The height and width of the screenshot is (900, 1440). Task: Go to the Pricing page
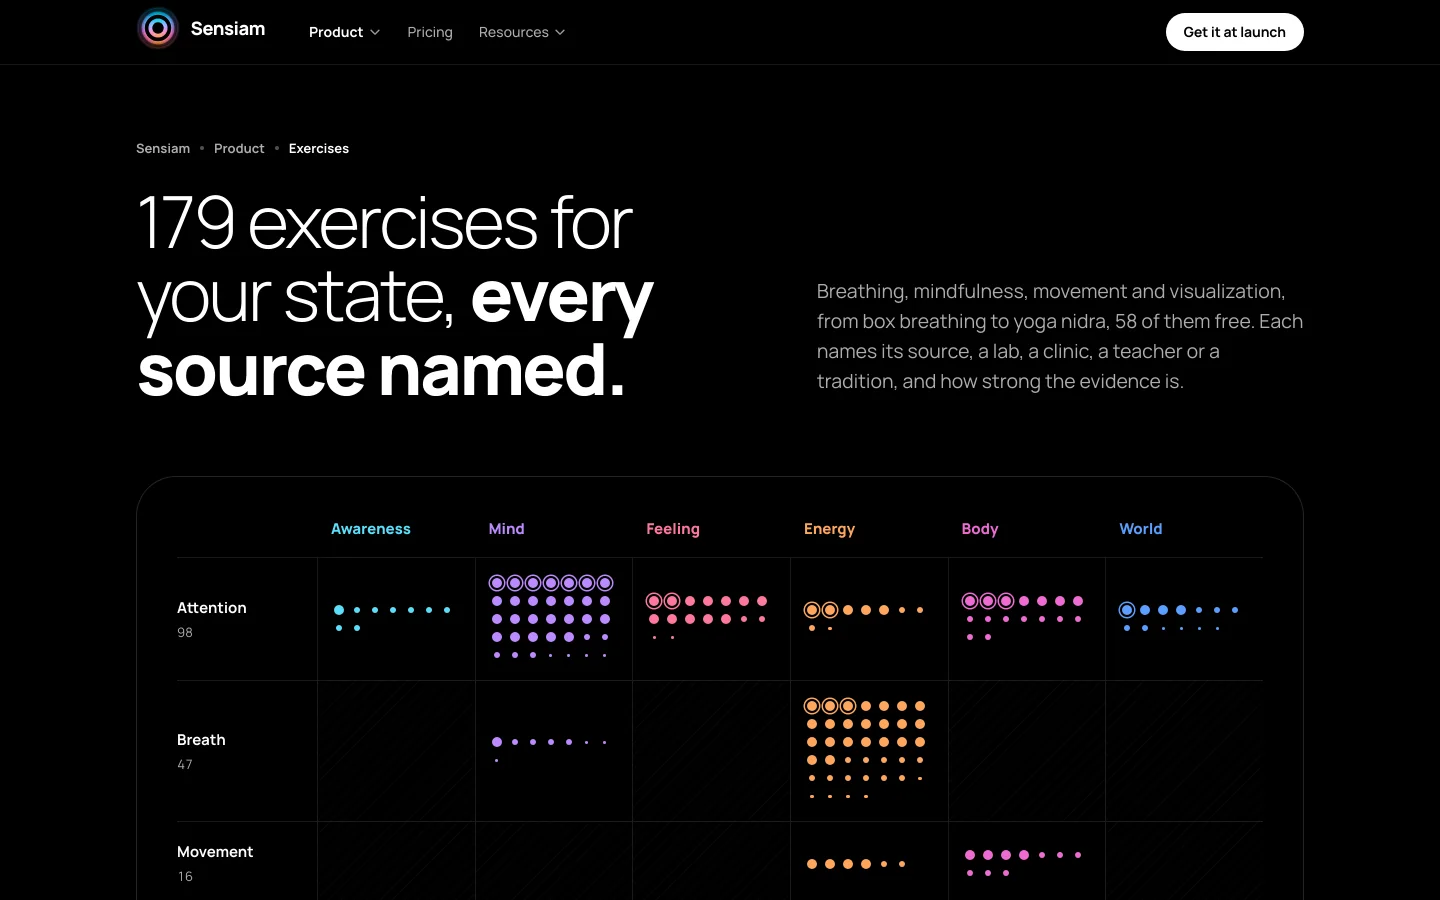pyautogui.click(x=430, y=32)
